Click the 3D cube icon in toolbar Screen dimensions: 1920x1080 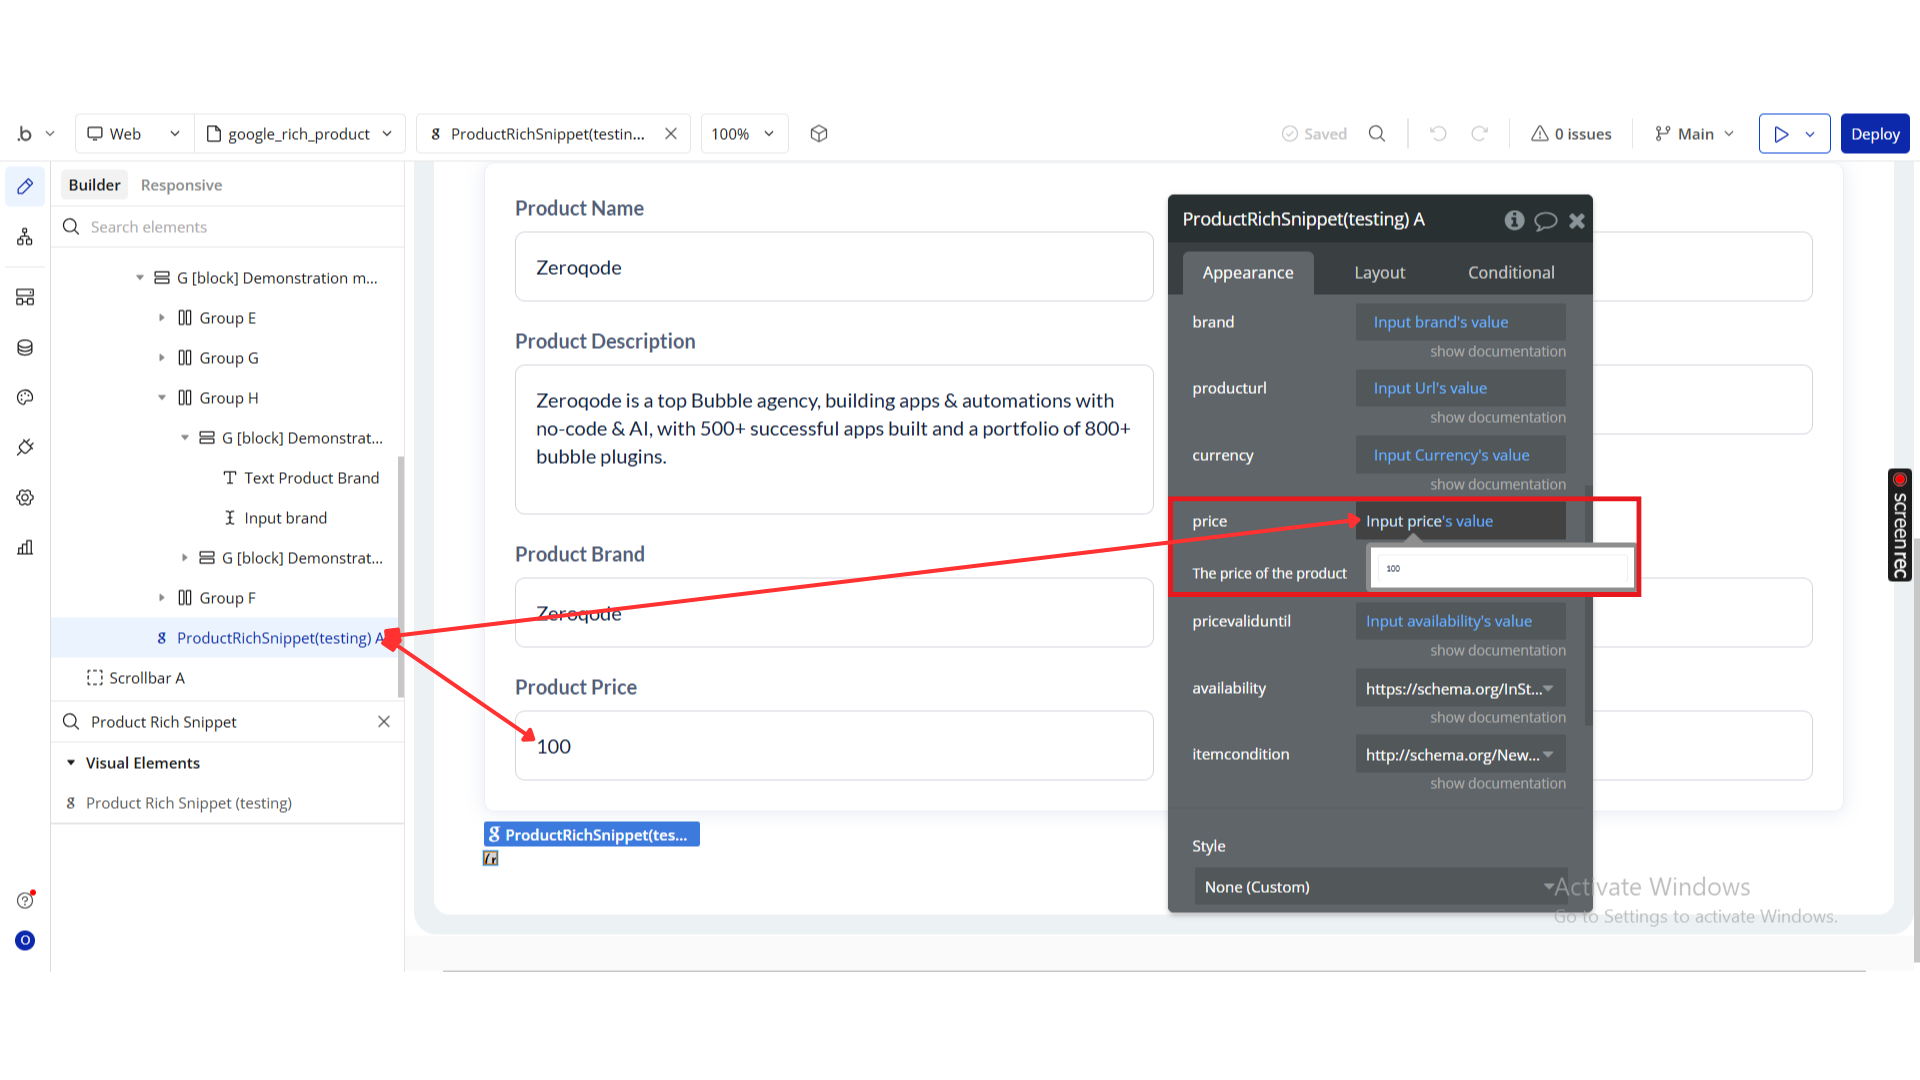click(819, 134)
